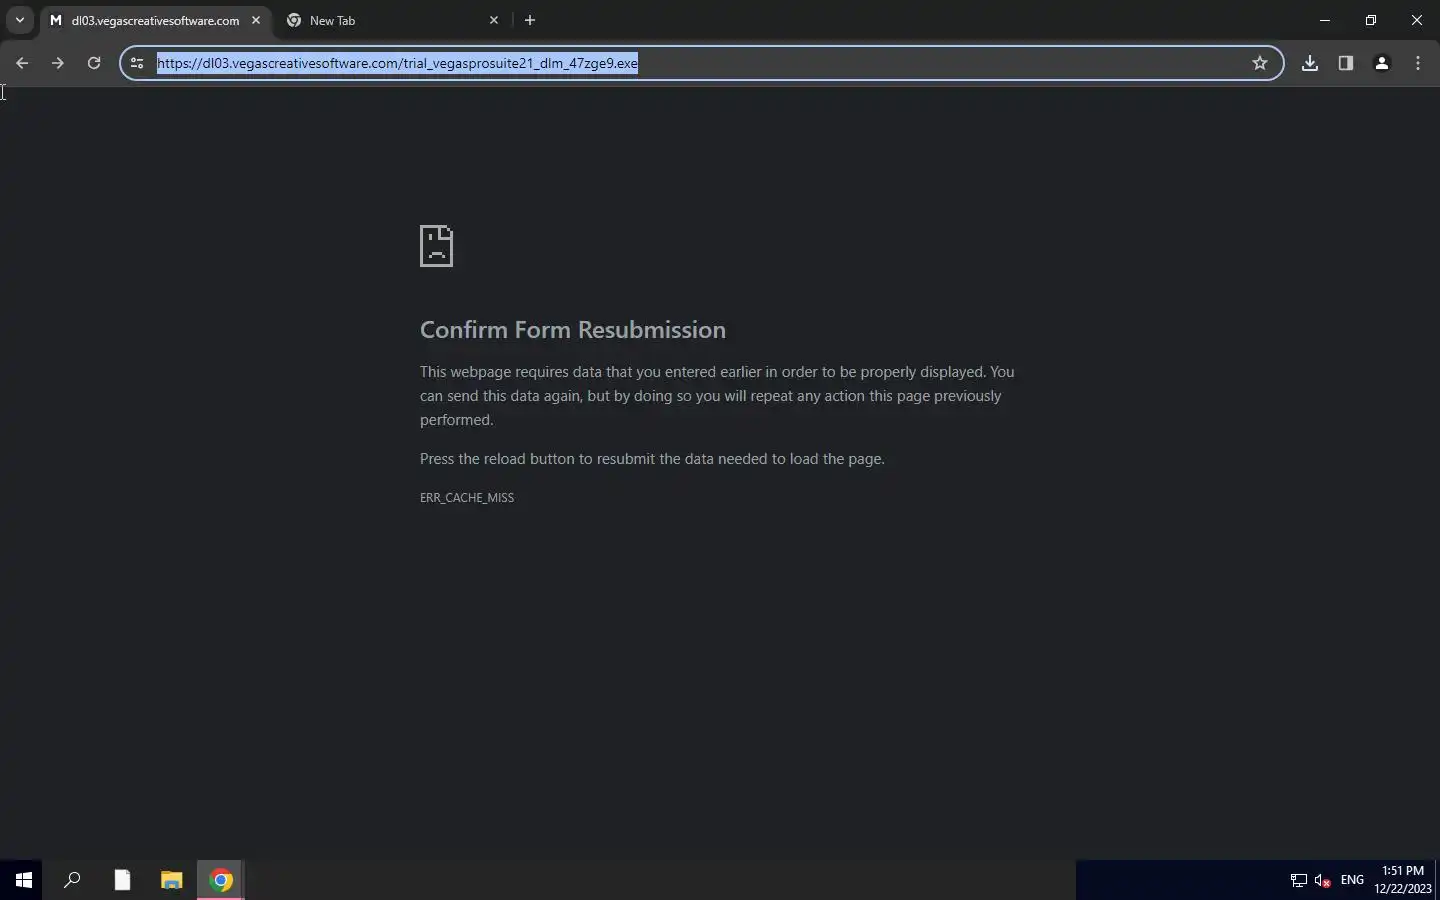Change the ENG input language
The image size is (1440, 900).
click(x=1352, y=880)
